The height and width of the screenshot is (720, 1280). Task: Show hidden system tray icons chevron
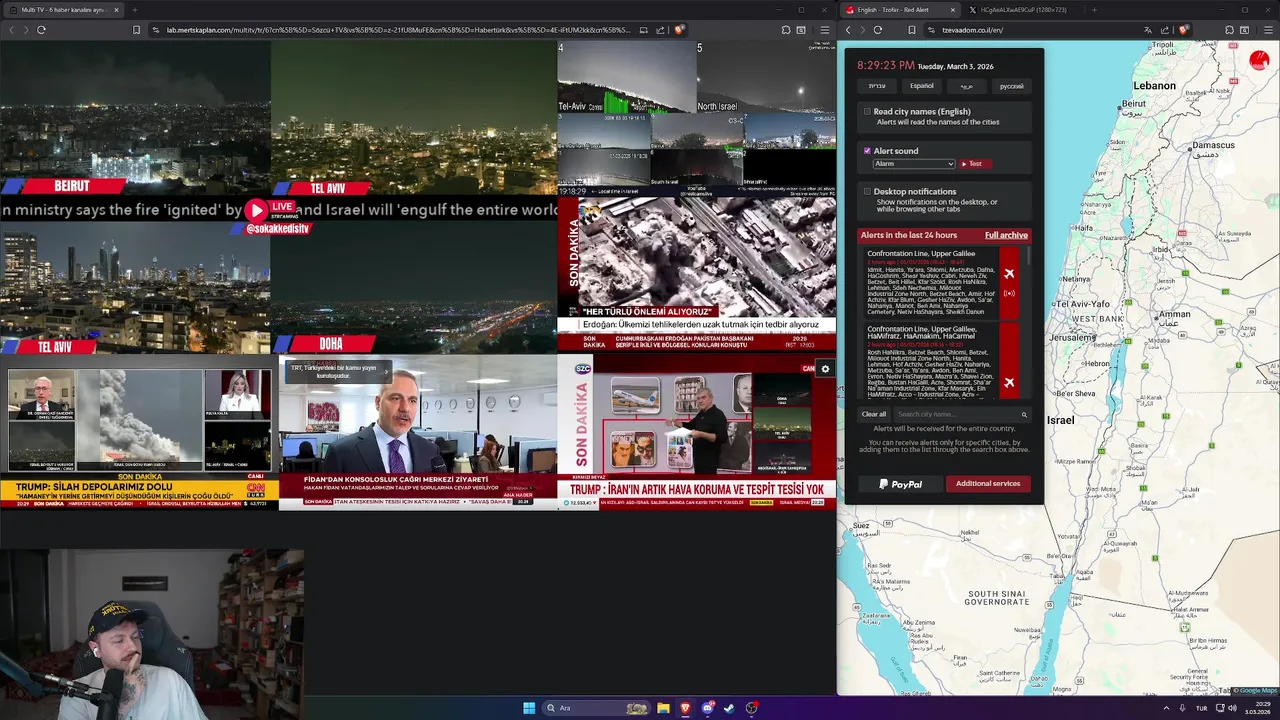[x=1166, y=708]
